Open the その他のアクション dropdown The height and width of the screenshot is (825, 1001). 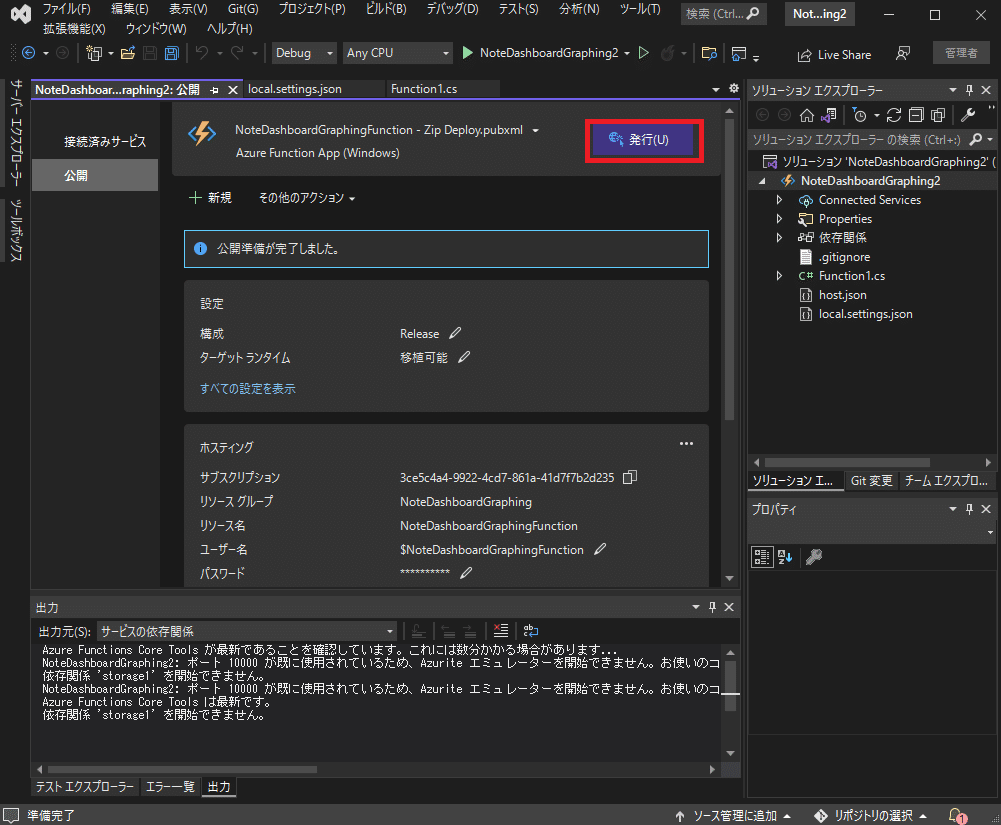pyautogui.click(x=306, y=198)
